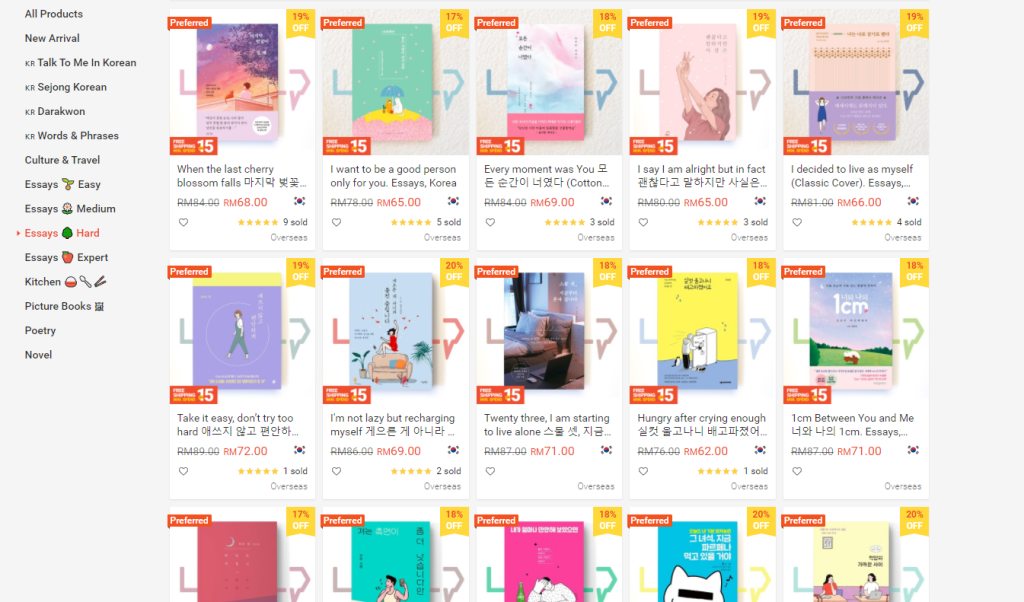Heart the 'I'm not lazy but recharging myself' item
1024x602 pixels.
(336, 471)
